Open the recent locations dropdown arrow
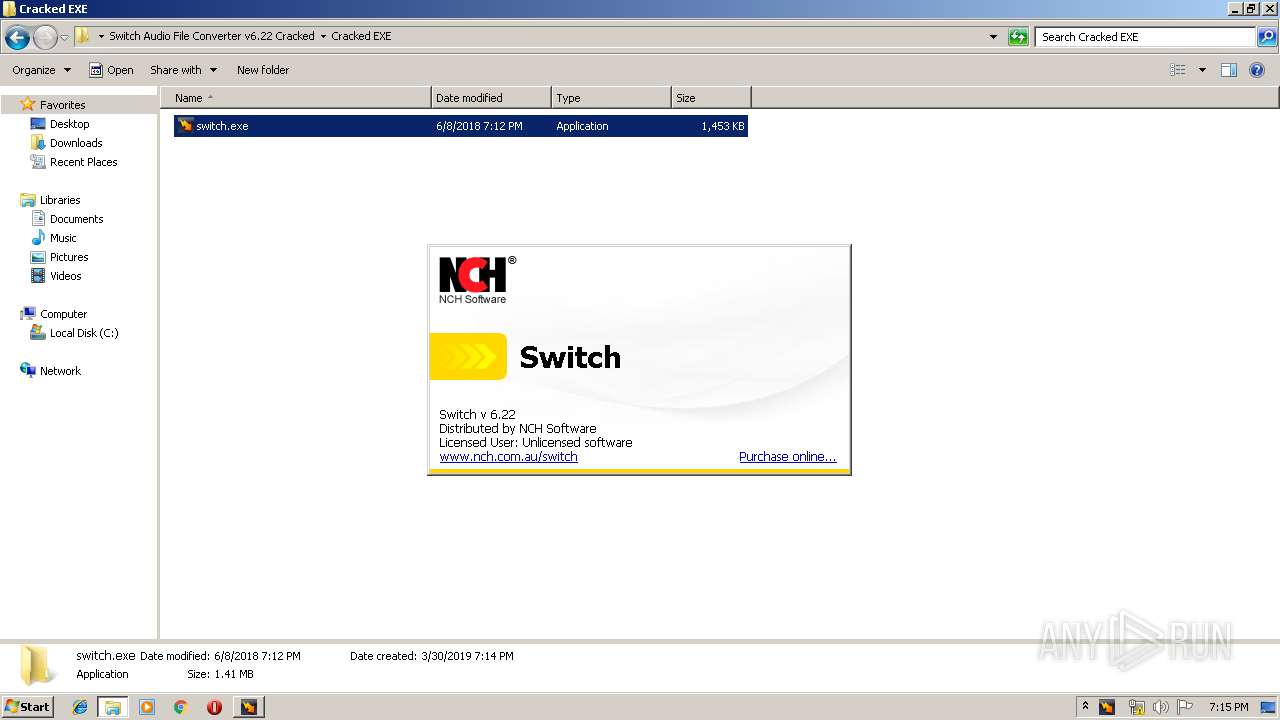This screenshot has height=720, width=1280. click(64, 37)
